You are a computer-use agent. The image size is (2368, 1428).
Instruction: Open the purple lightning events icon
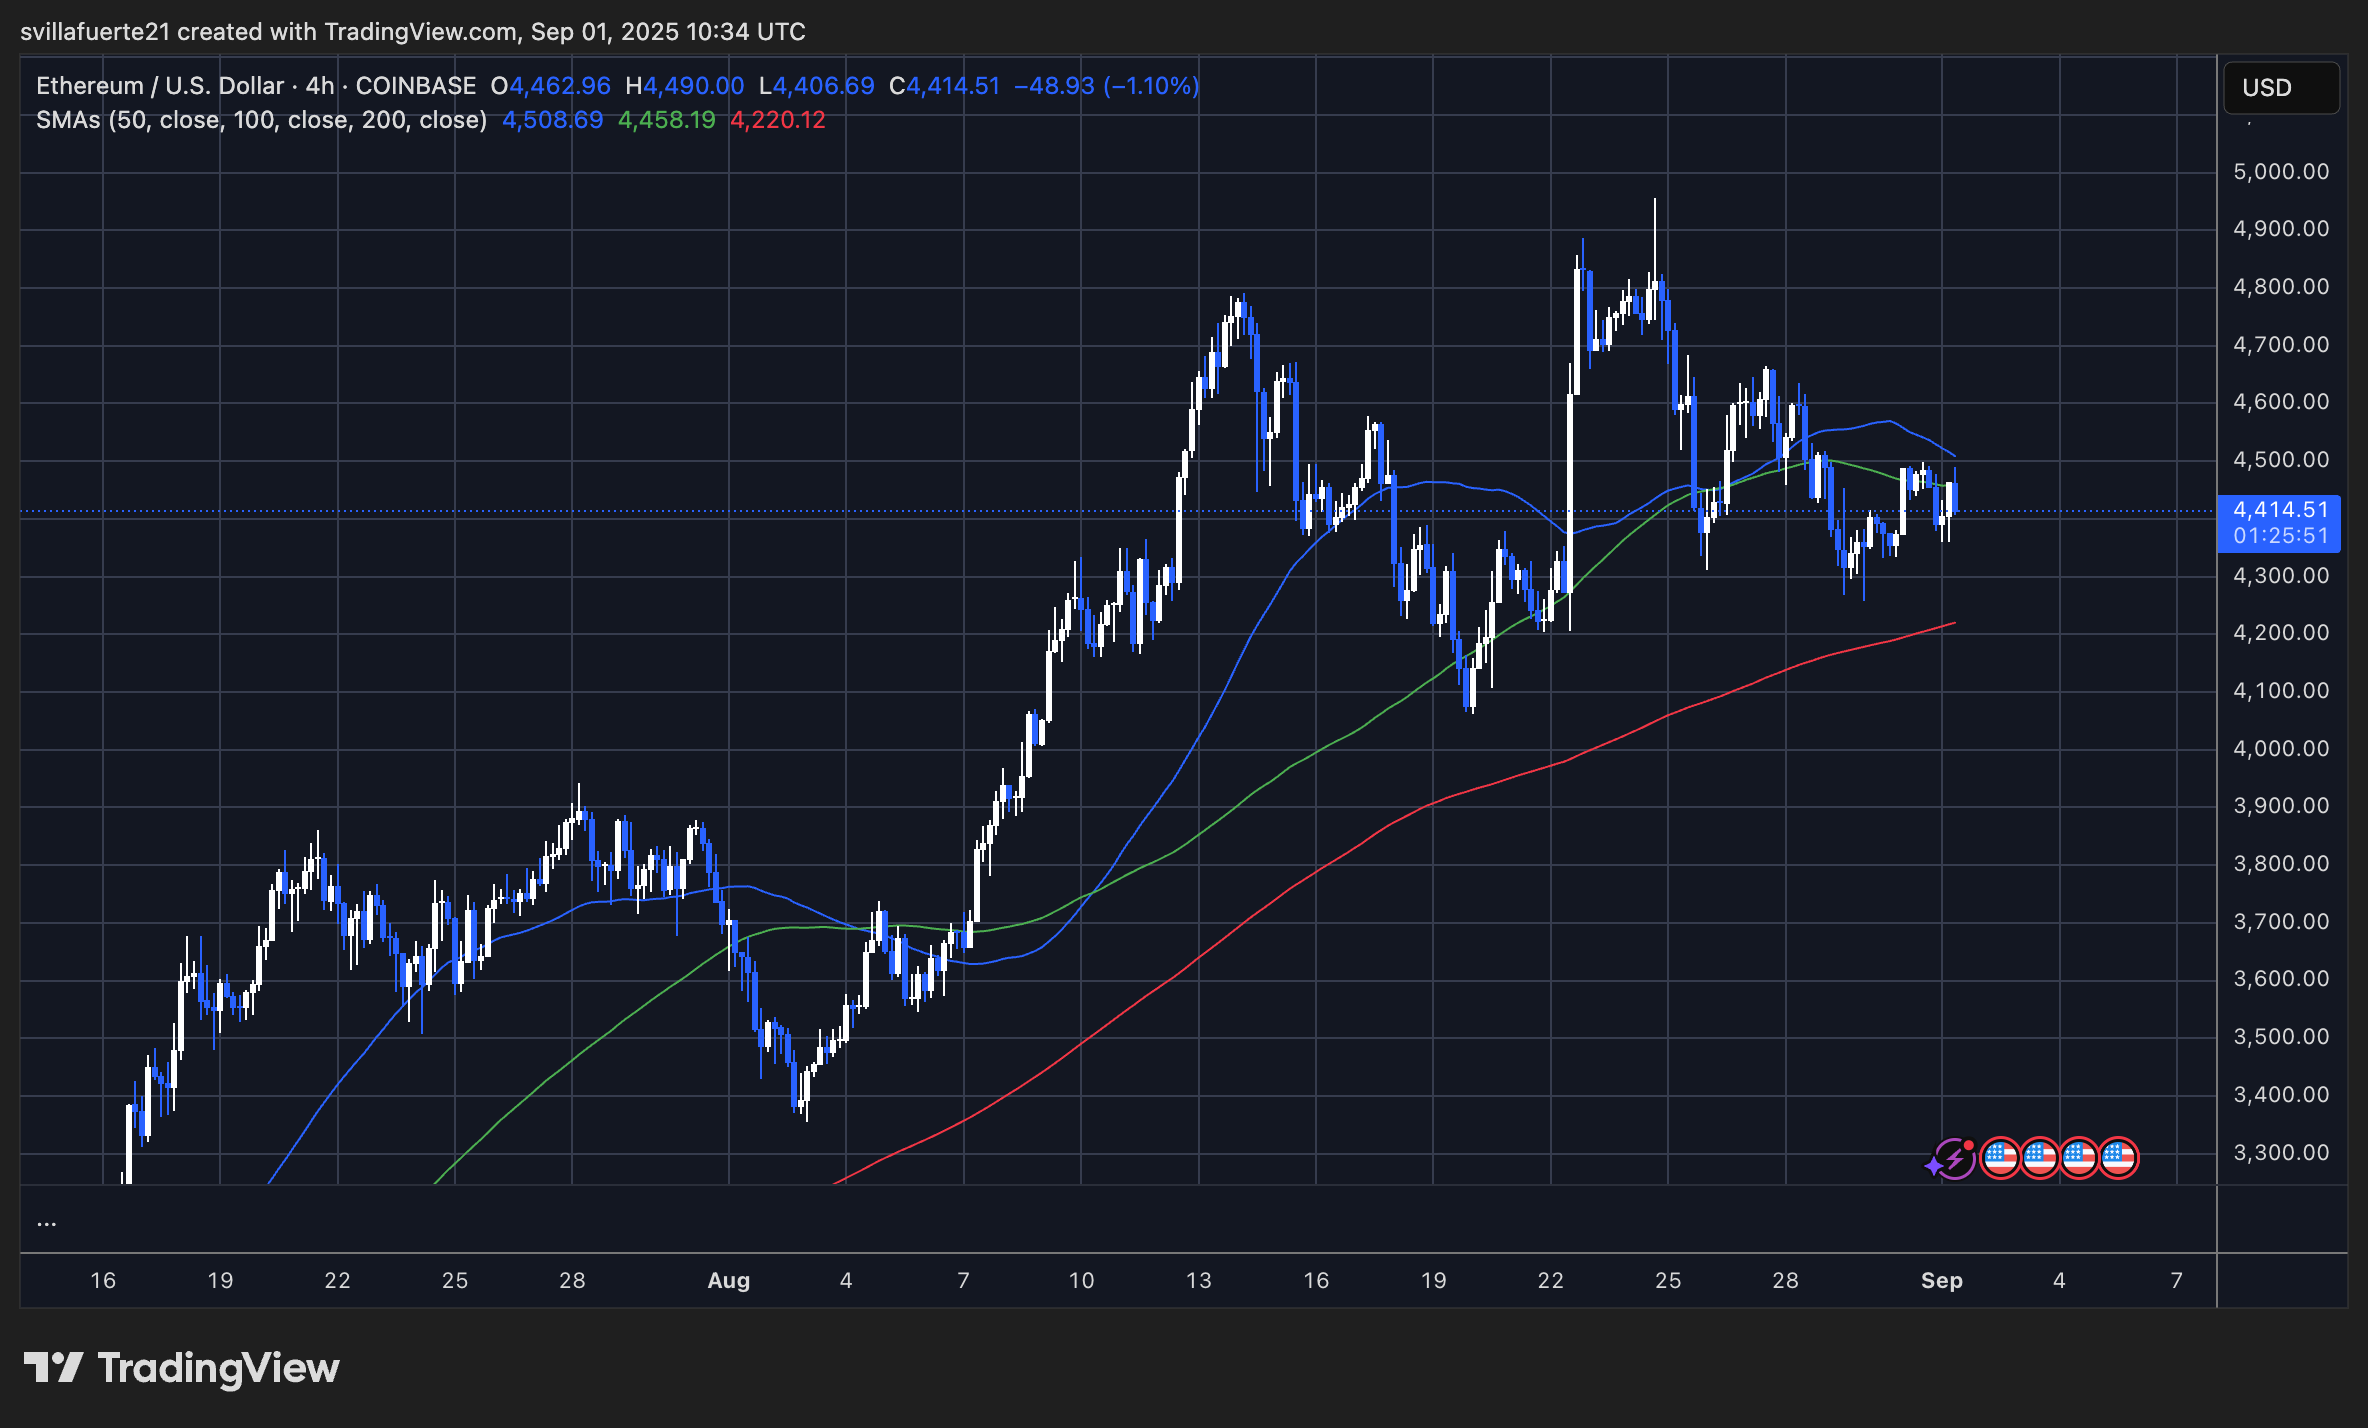(x=1954, y=1158)
